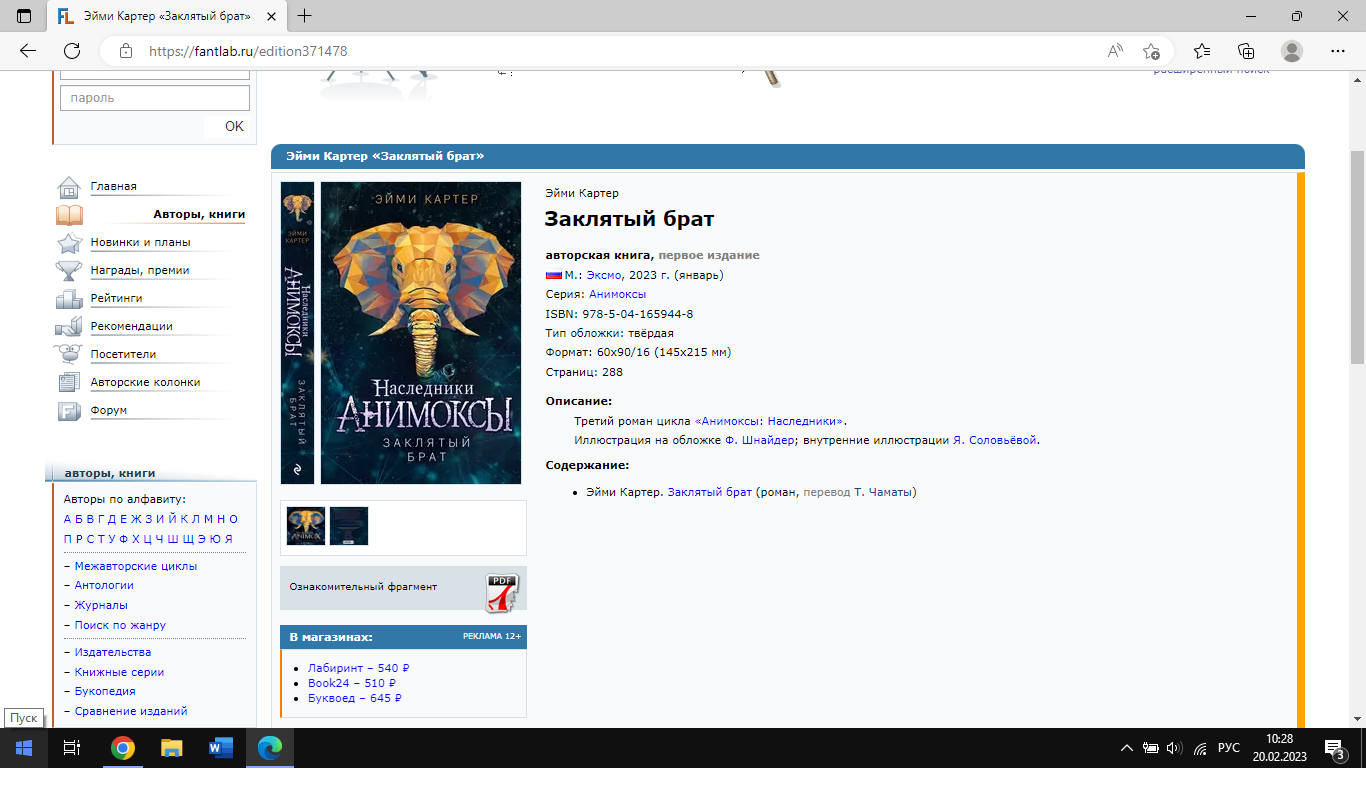
Task: Click the glasses icon next to Посетители
Action: pos(69,354)
